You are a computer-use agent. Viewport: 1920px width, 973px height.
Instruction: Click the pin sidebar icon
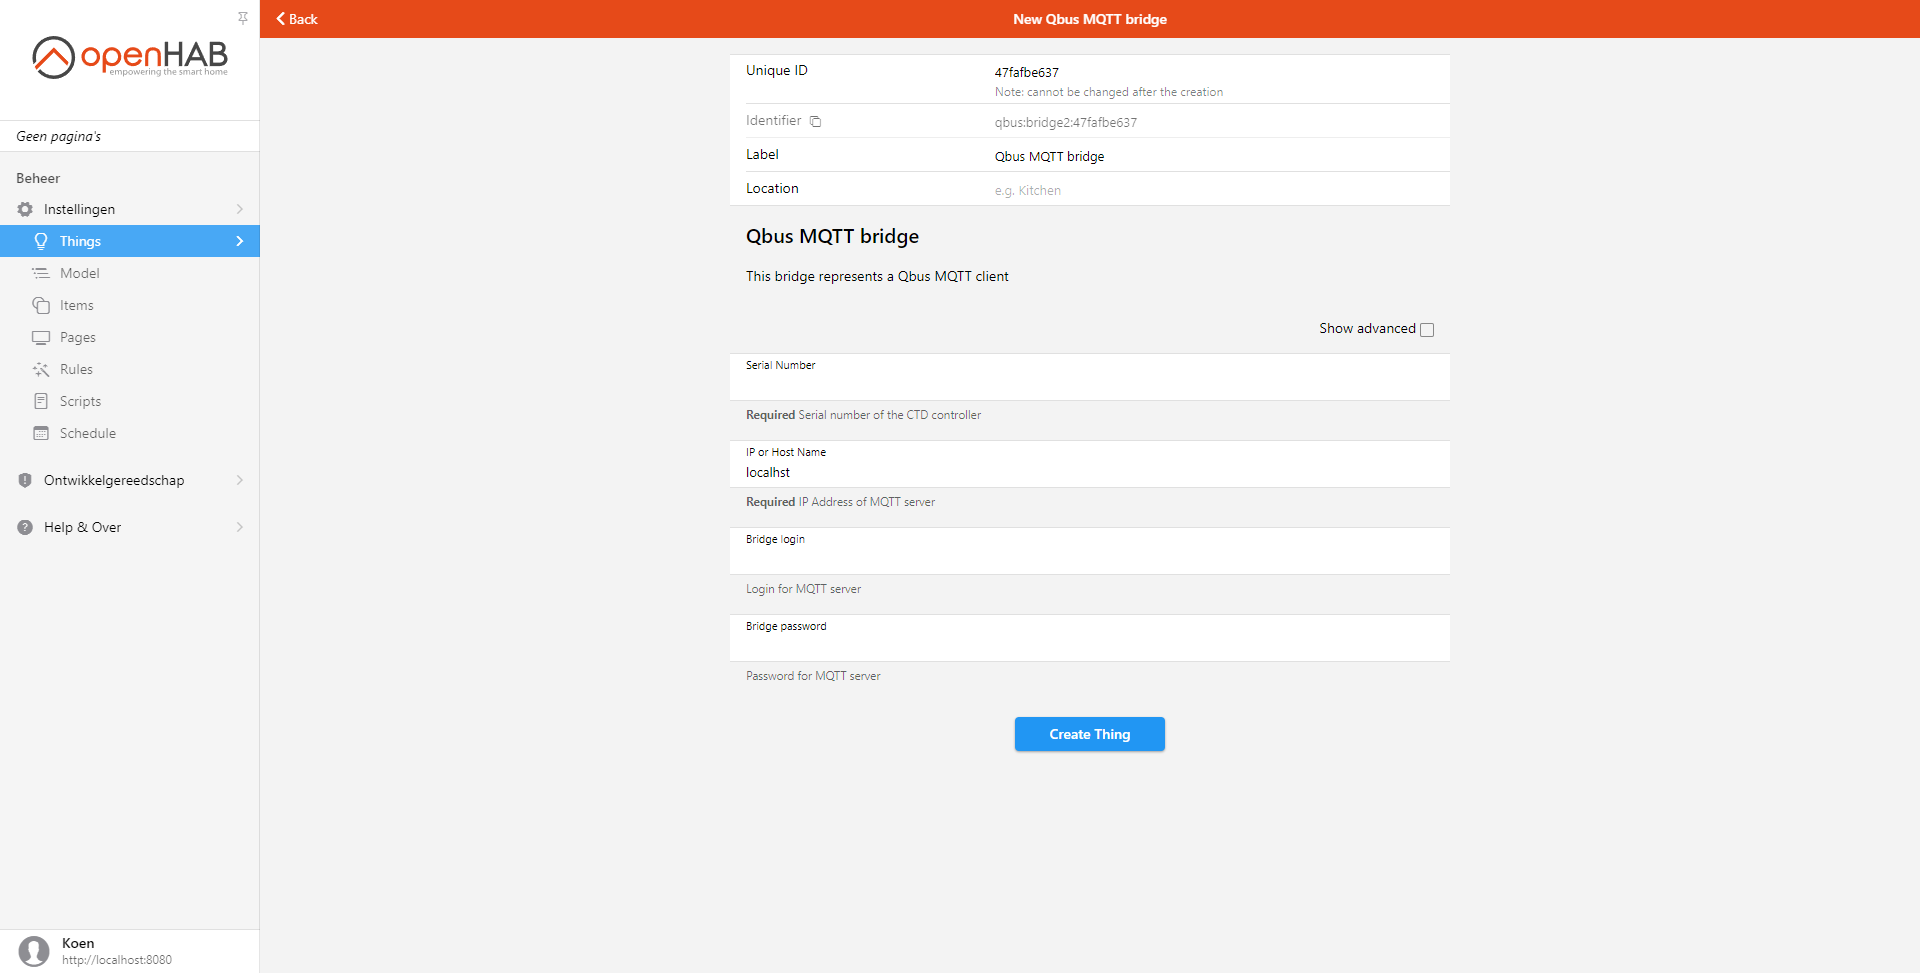pyautogui.click(x=243, y=18)
